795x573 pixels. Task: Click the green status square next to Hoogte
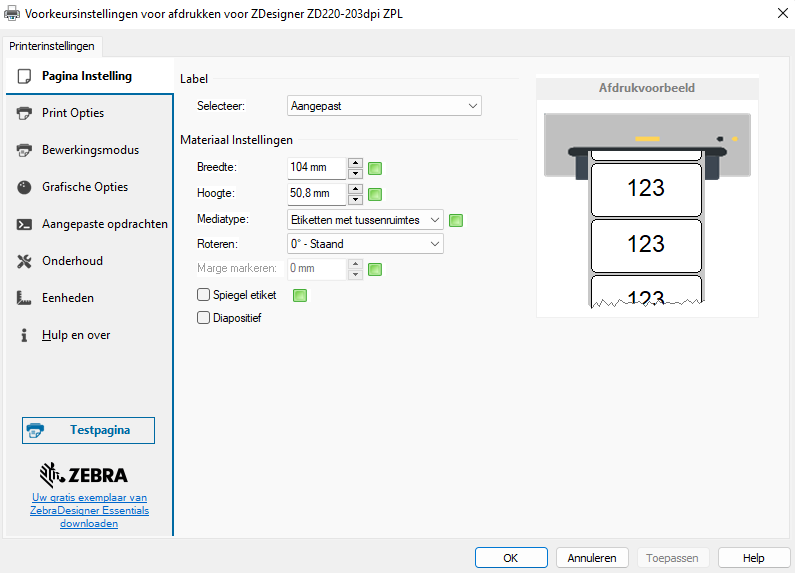tap(375, 194)
